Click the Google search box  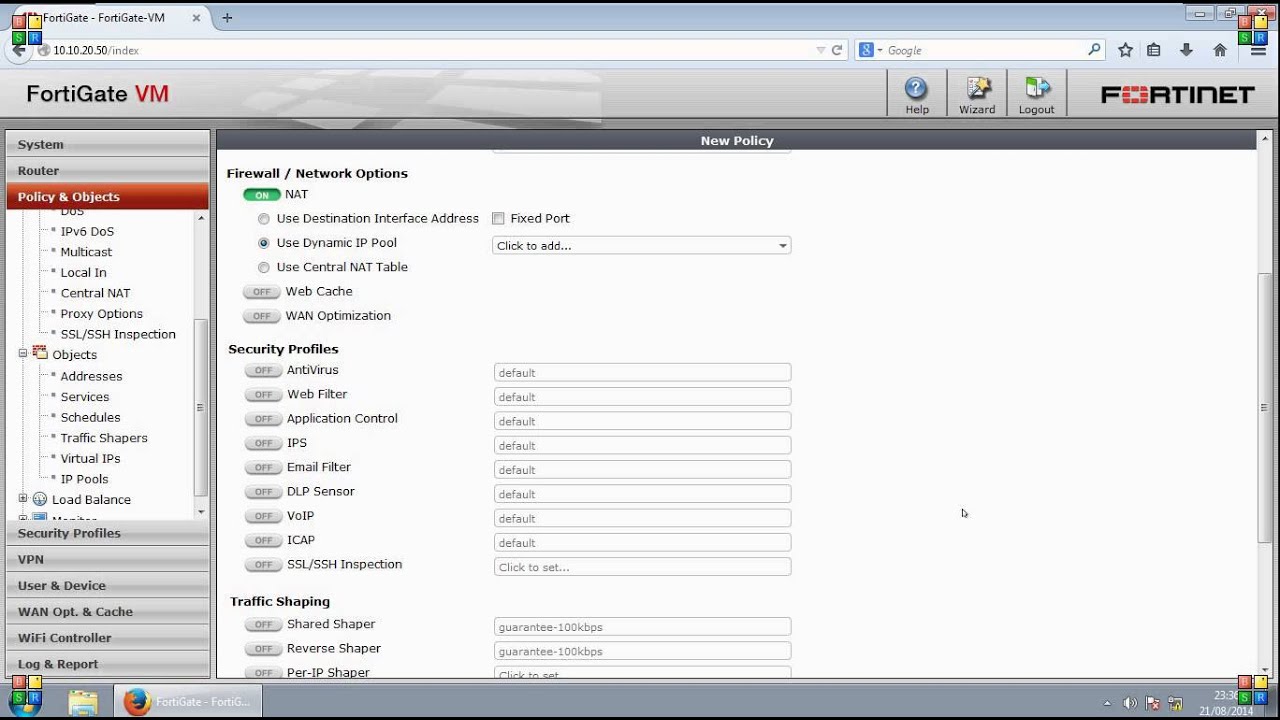[984, 50]
